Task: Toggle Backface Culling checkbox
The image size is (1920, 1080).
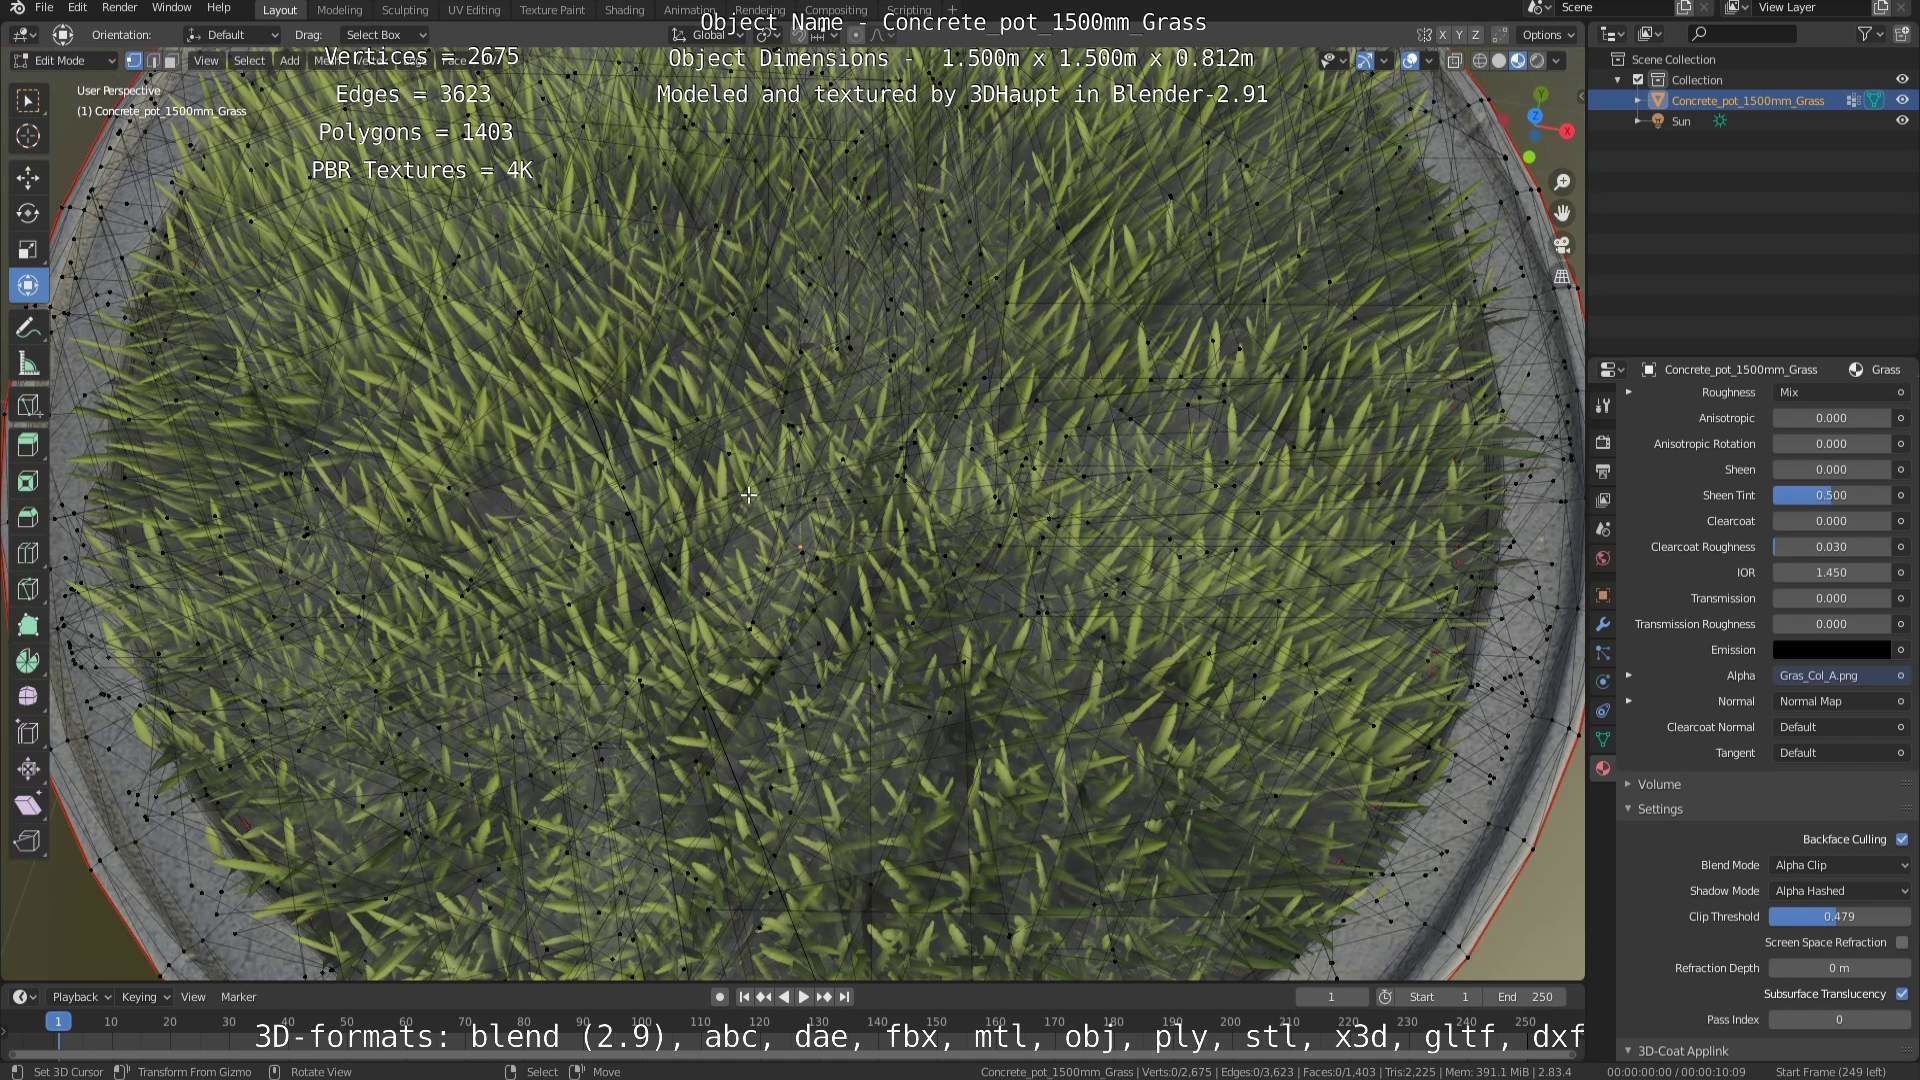Action: 1902,839
